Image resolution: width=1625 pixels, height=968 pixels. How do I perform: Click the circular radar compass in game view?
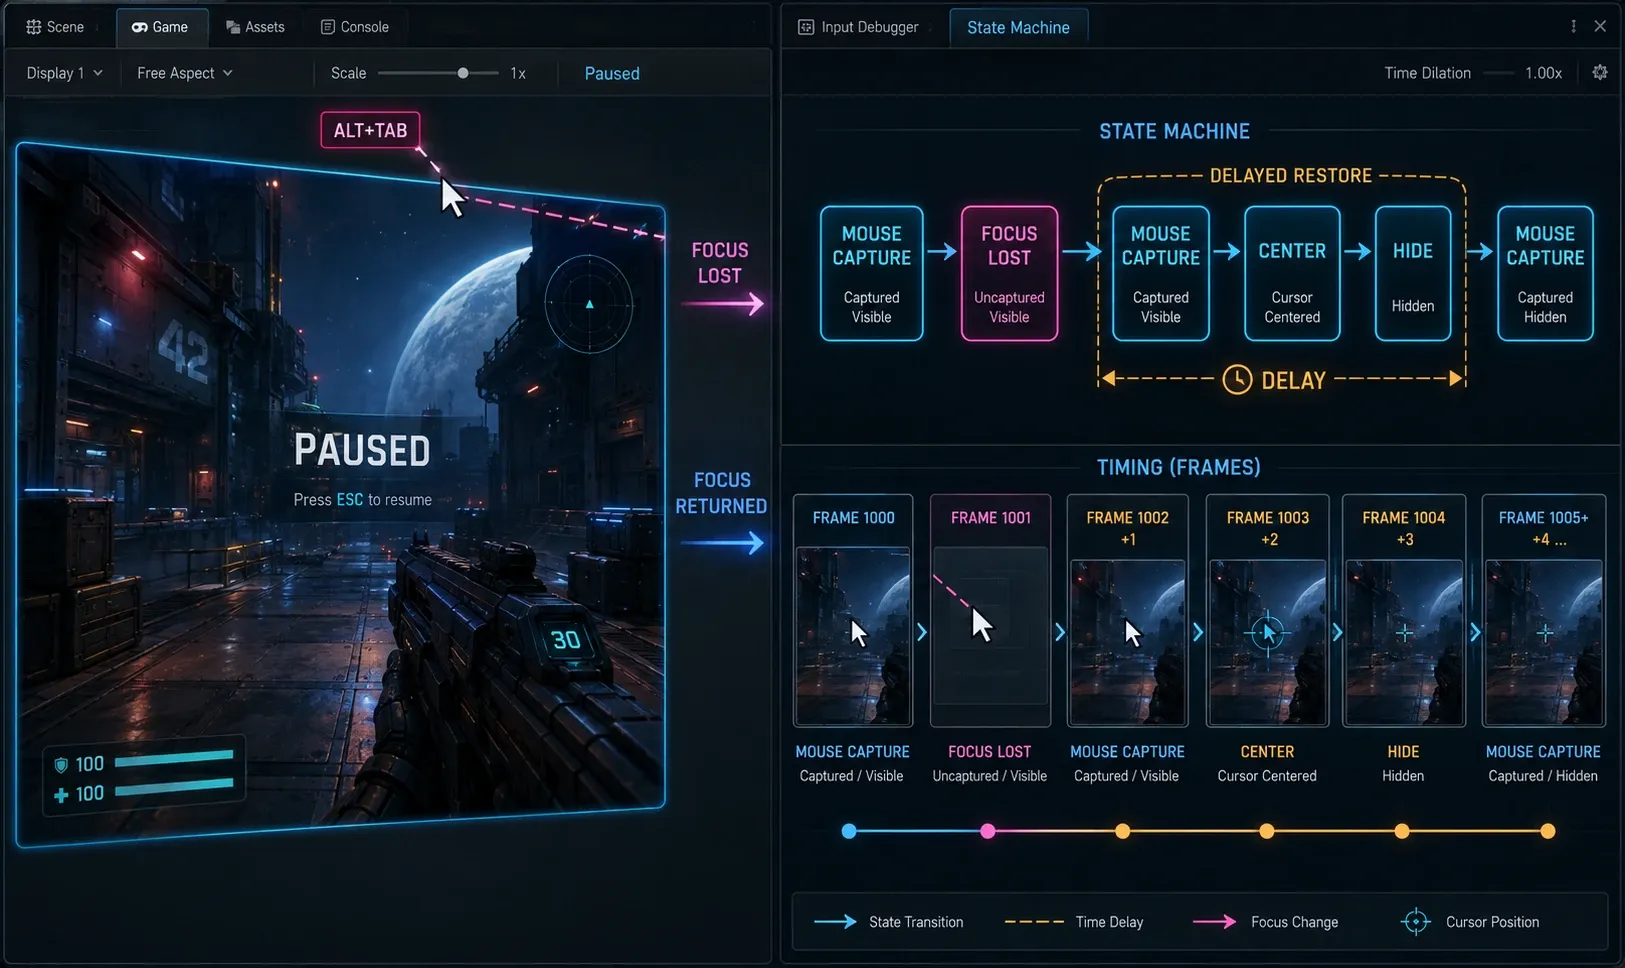pyautogui.click(x=589, y=303)
